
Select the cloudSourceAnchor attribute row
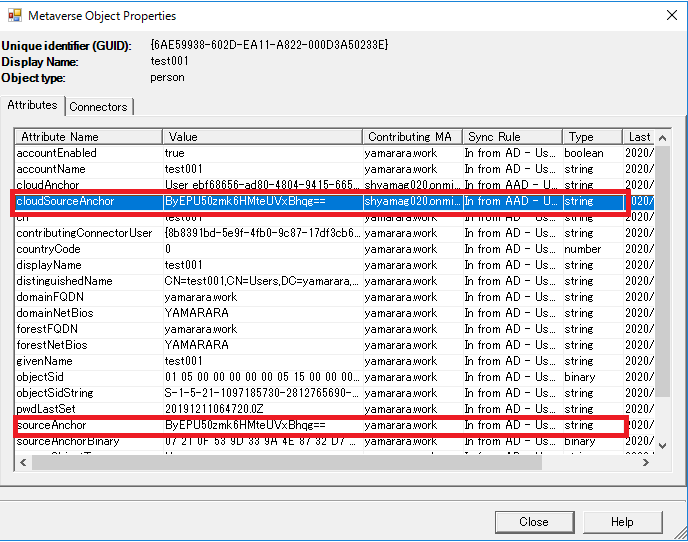tap(335, 201)
